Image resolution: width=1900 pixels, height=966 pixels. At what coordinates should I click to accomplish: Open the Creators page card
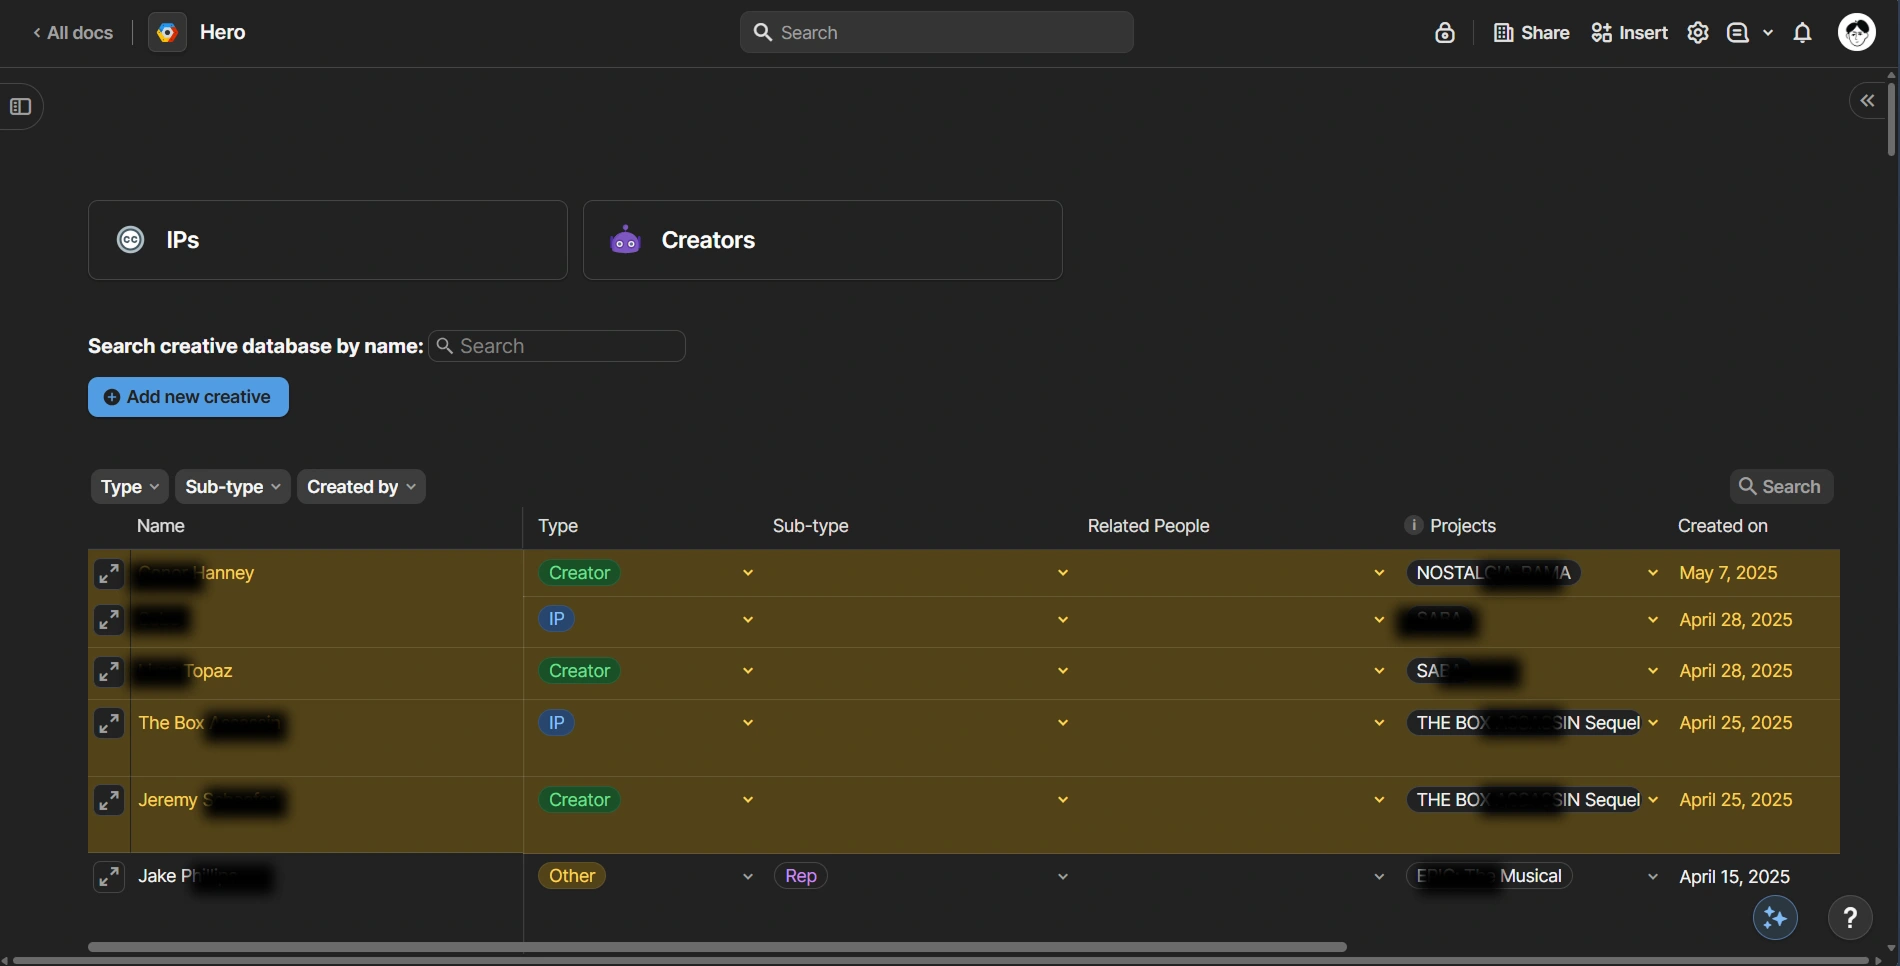822,240
